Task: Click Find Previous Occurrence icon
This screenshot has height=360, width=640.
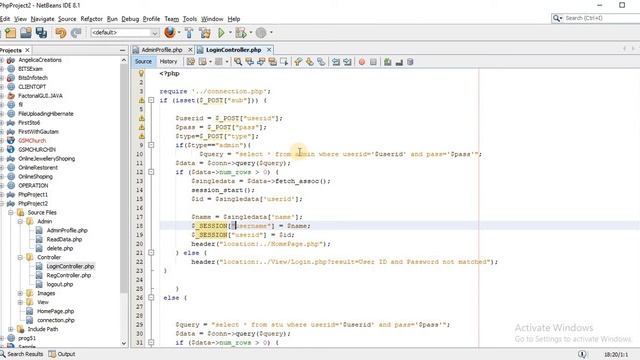Action: (249, 62)
